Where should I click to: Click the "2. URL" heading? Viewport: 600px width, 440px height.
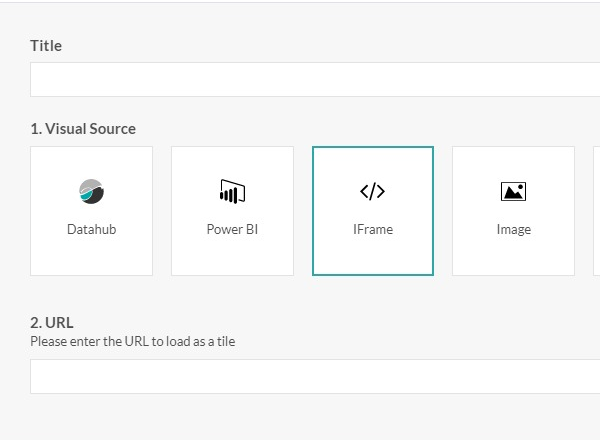point(52,323)
